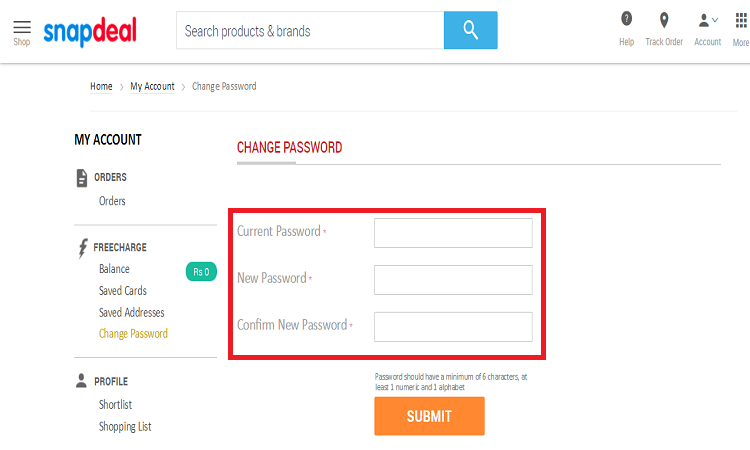Open Saved Cards in sidebar
Image resolution: width=750 pixels, height=450 pixels.
122,291
